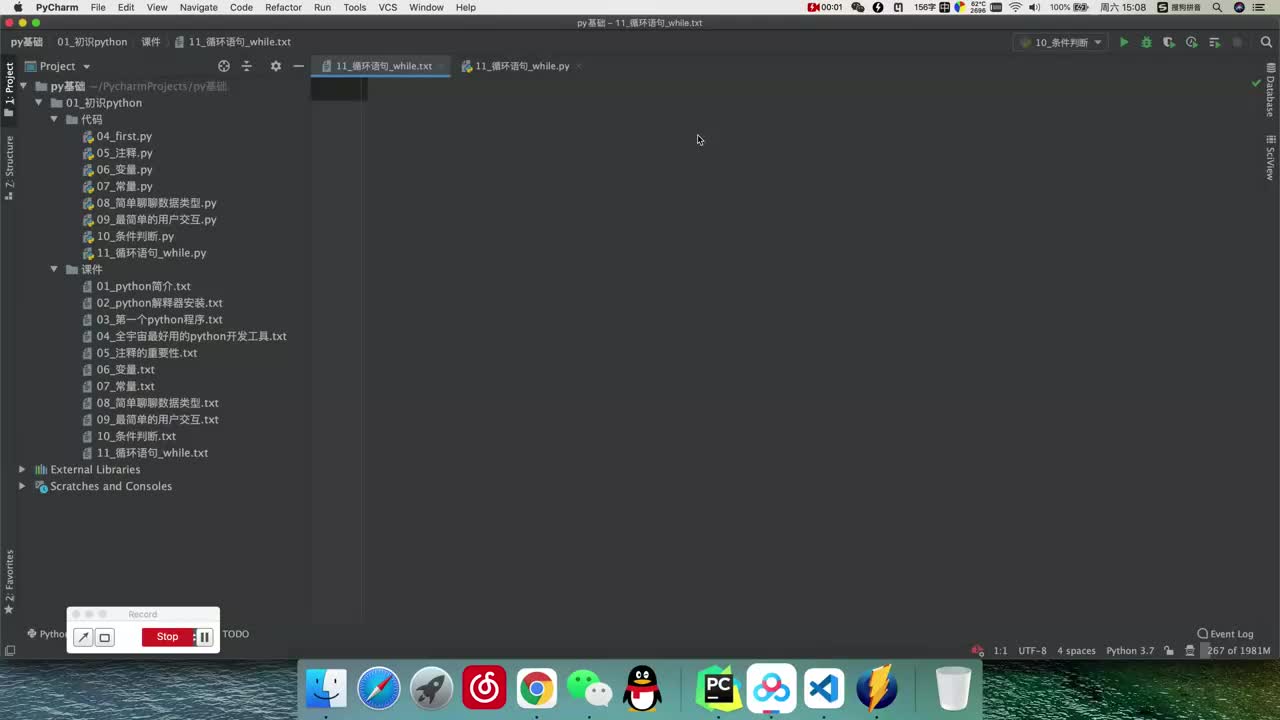Open the Trash in the Dock
1280x720 pixels.
pos(953,688)
